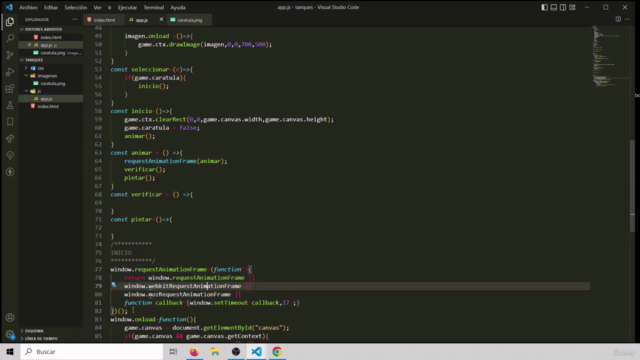Image resolution: width=640 pixels, height=360 pixels.
Task: Open index.html in open editors list
Action: pos(51,37)
